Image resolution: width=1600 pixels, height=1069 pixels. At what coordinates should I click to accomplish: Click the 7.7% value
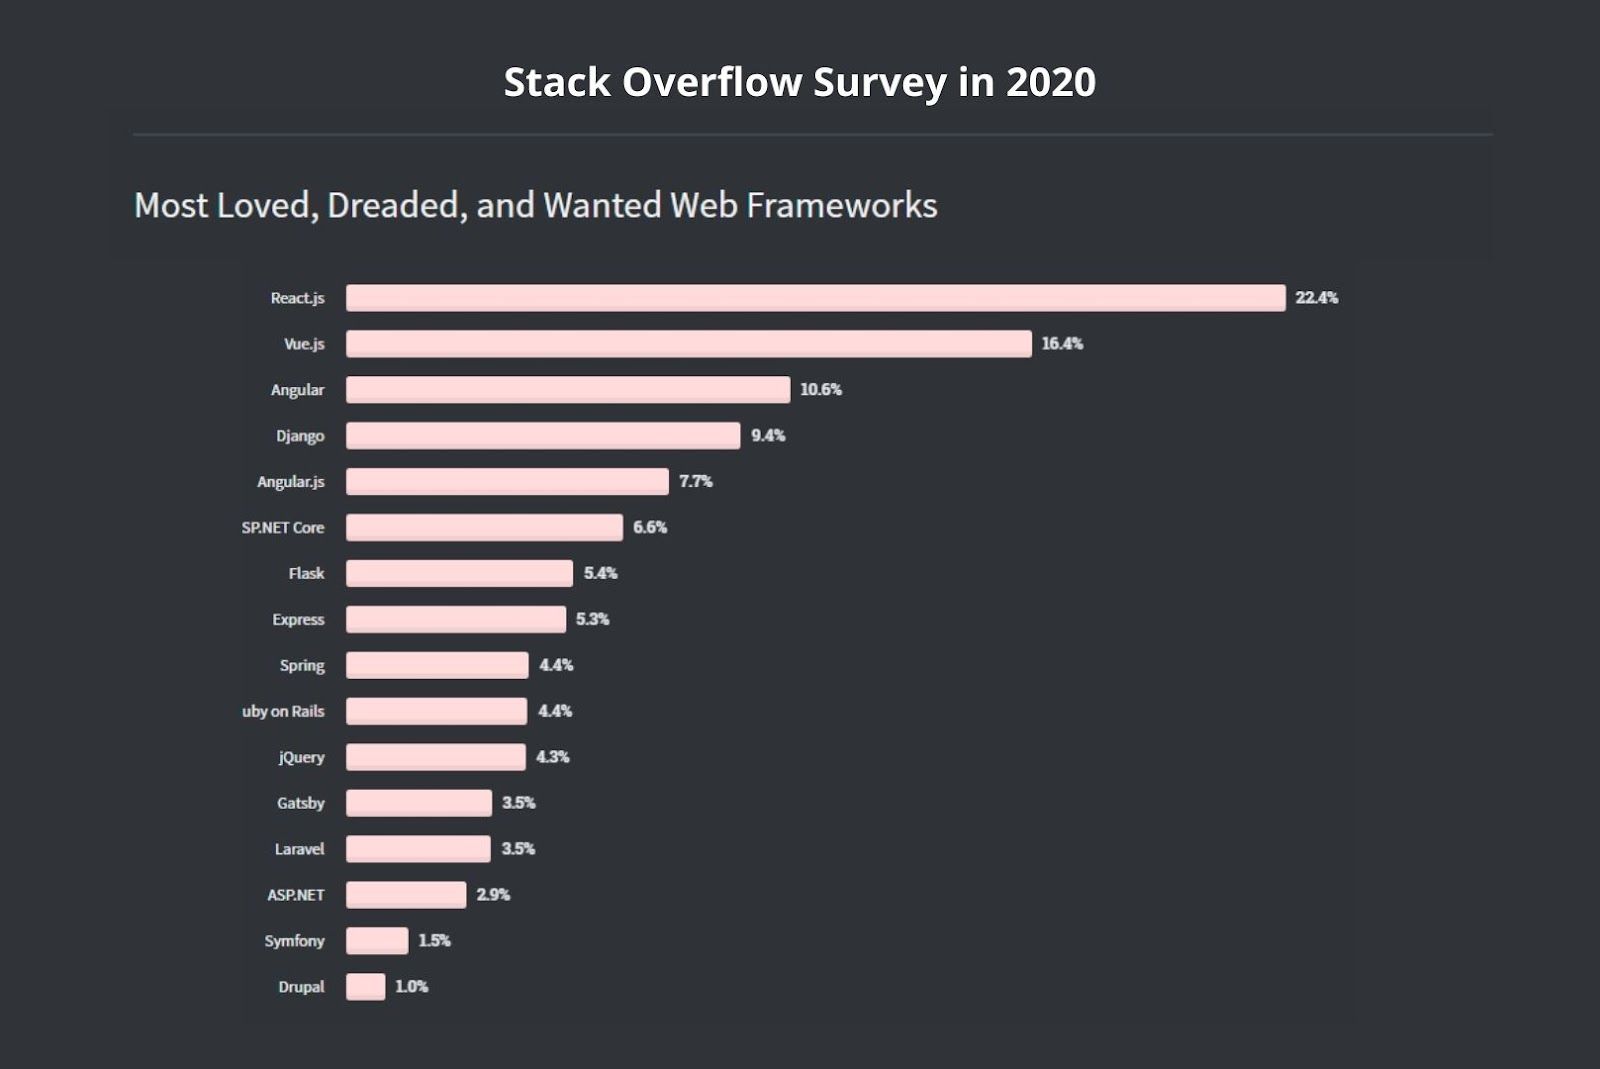[x=696, y=482]
